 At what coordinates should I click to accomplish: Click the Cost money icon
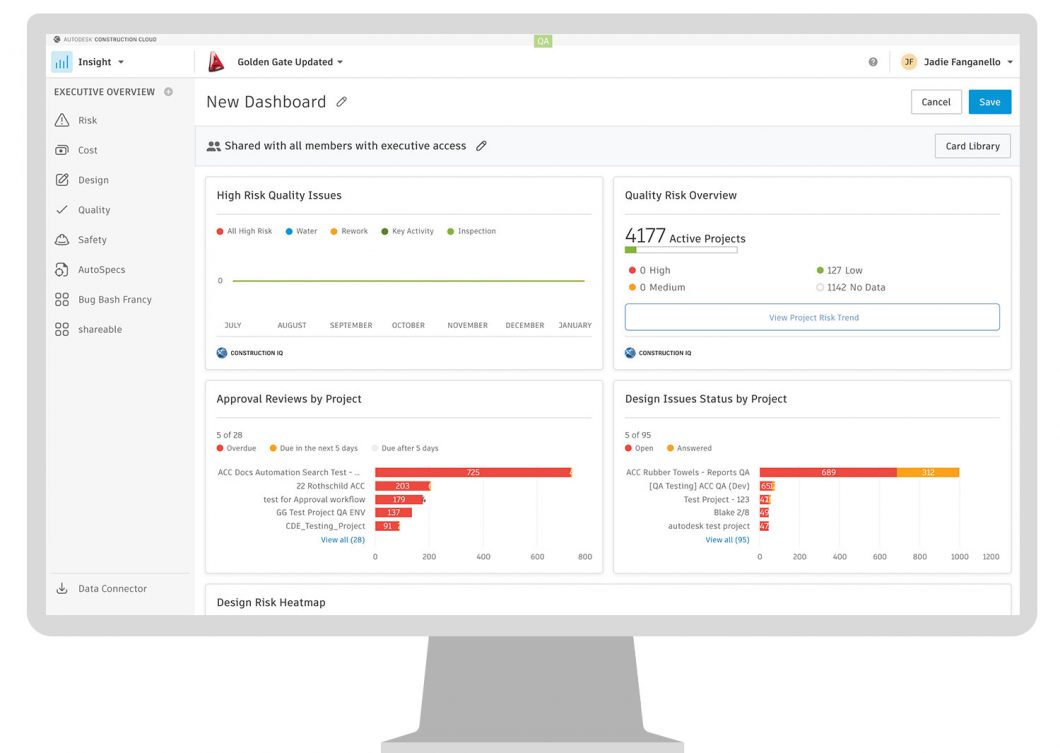[x=62, y=150]
